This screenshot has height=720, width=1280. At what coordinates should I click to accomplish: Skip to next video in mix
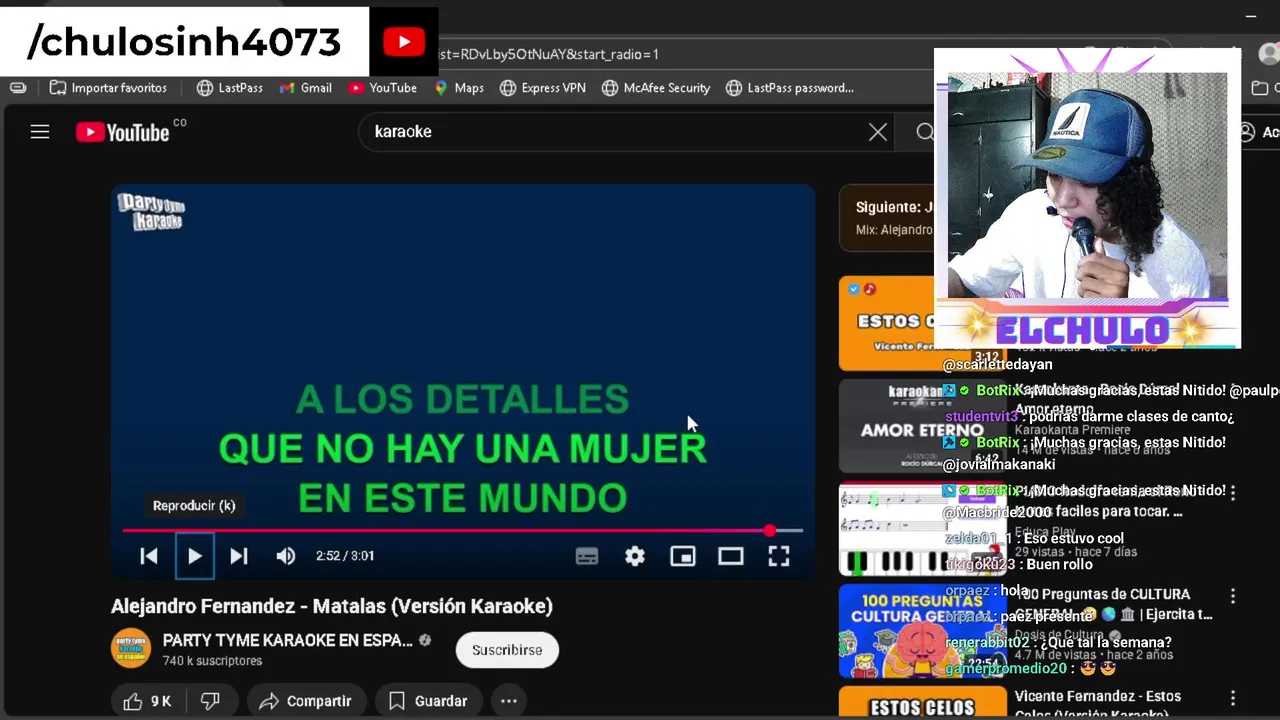[x=238, y=556]
